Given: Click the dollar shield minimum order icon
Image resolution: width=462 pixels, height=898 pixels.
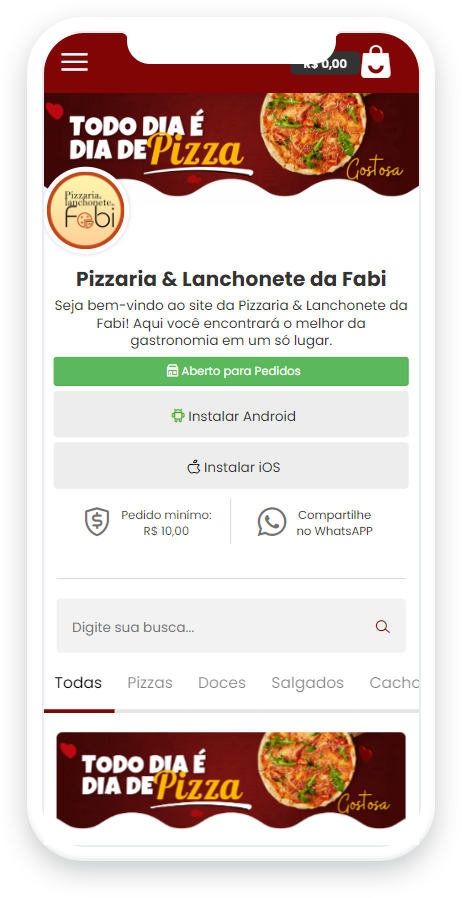Looking at the screenshot, I should point(97,522).
